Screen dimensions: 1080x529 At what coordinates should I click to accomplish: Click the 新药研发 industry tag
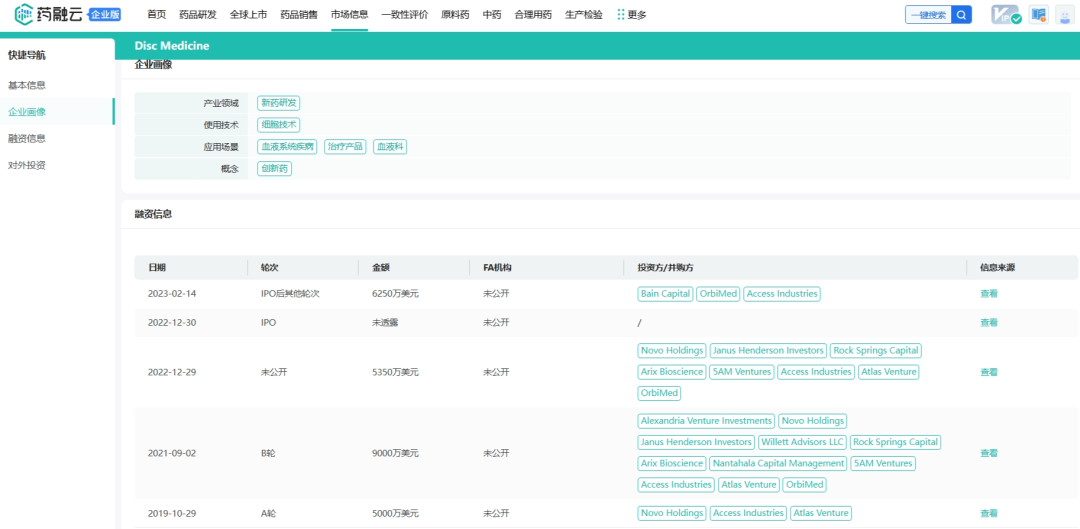pos(278,103)
